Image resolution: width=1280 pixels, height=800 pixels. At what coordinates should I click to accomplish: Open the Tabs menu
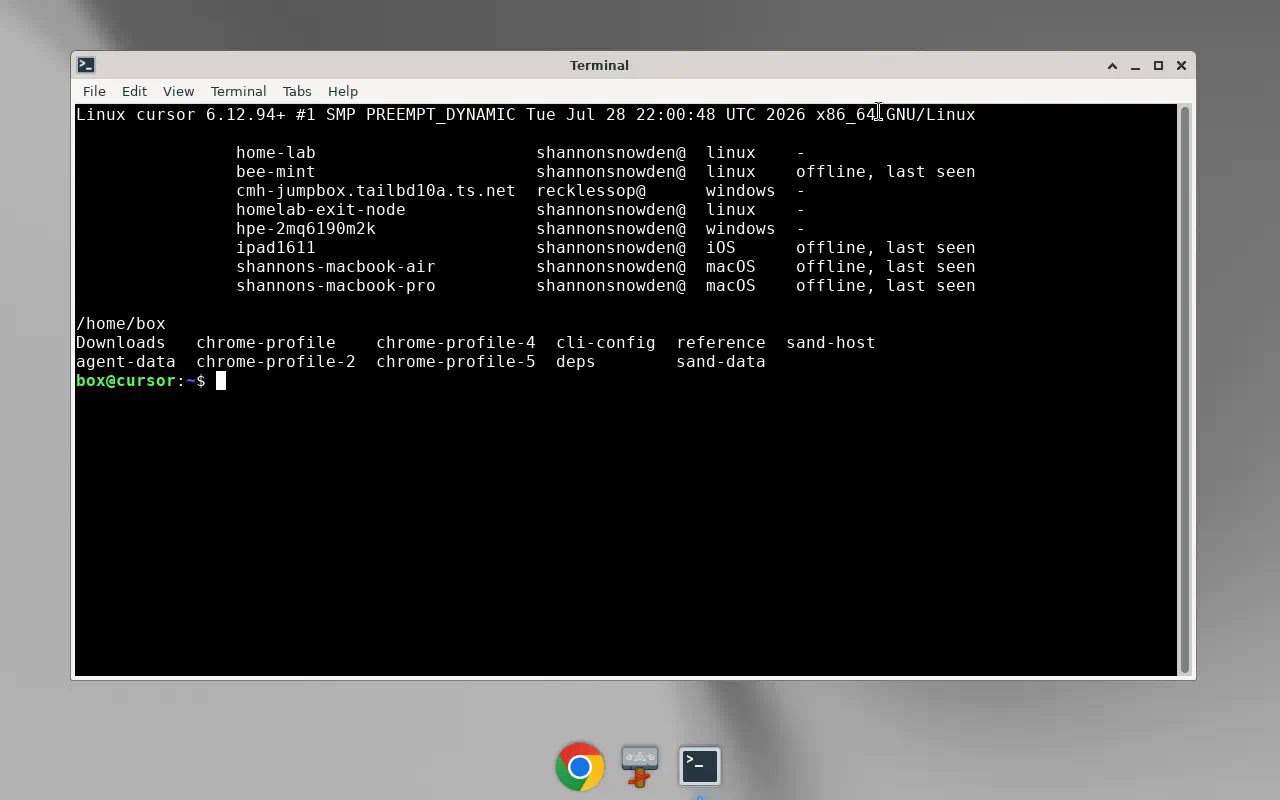[297, 91]
